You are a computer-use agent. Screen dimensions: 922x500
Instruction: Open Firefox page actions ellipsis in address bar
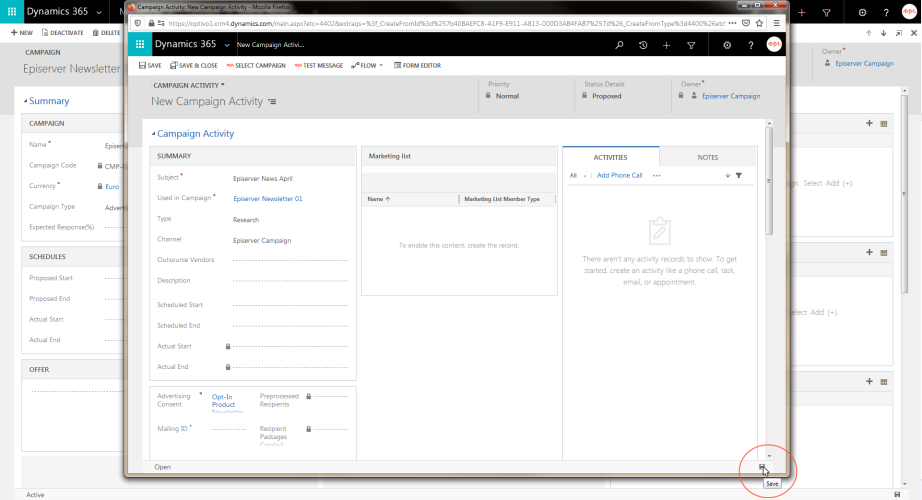[732, 24]
